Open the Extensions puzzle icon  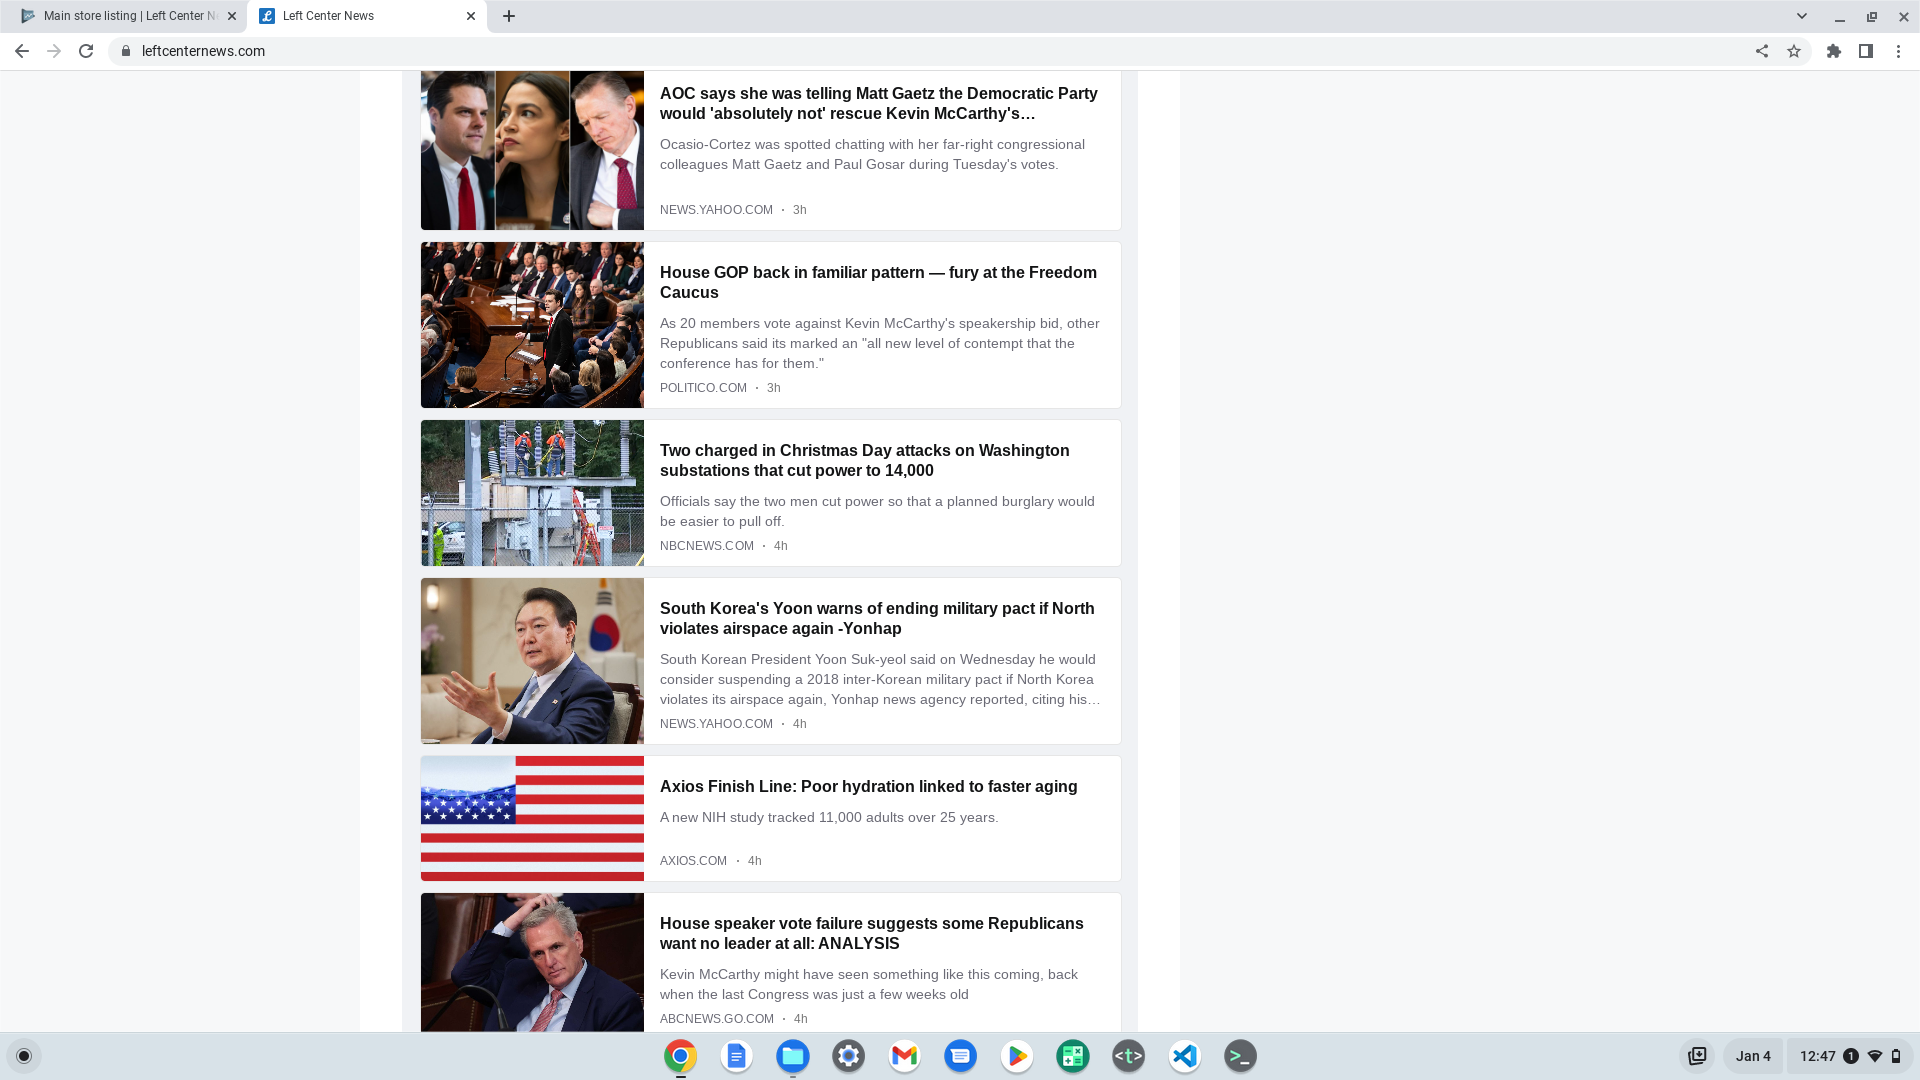[1834, 51]
